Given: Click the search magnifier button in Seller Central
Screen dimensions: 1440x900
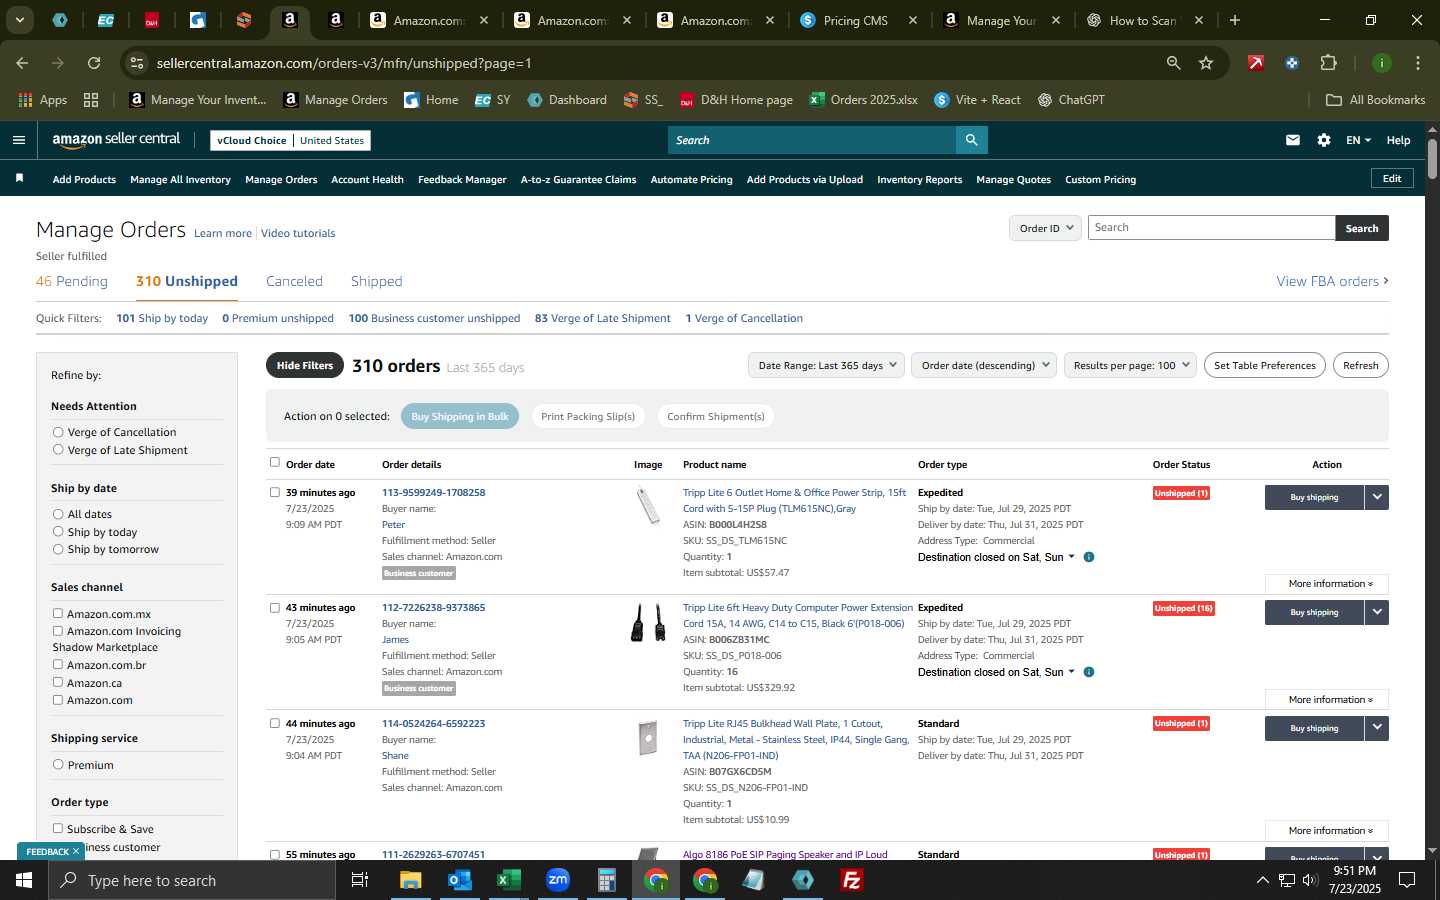Looking at the screenshot, I should tap(971, 140).
